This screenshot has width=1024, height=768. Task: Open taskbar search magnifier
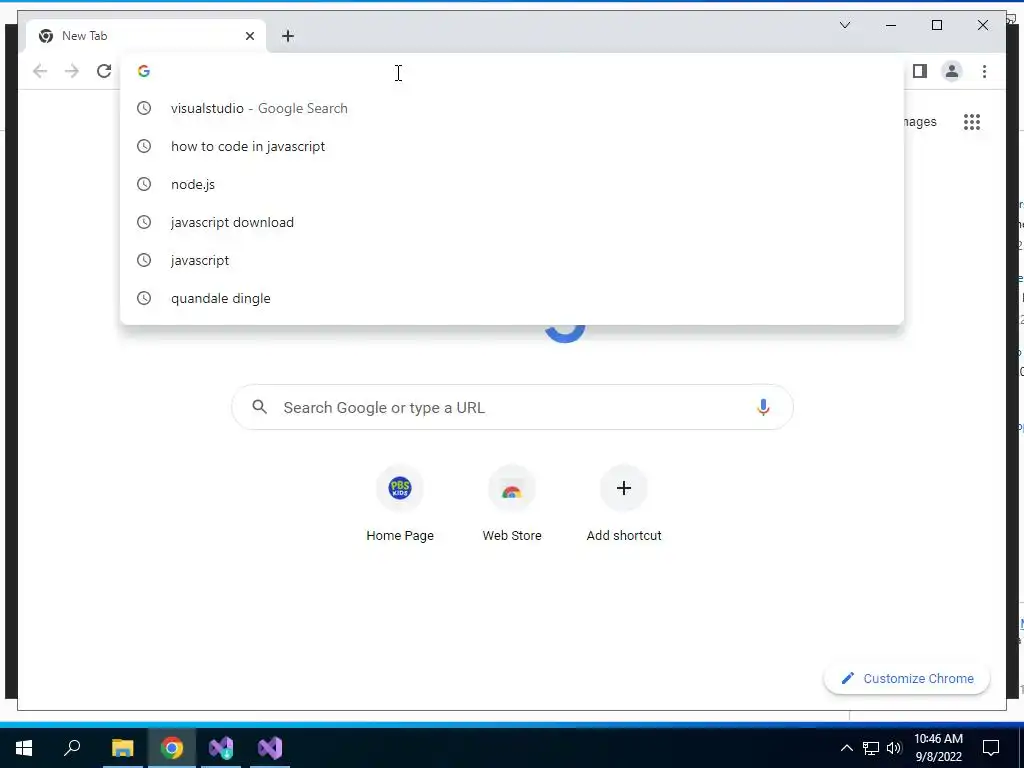coord(72,748)
